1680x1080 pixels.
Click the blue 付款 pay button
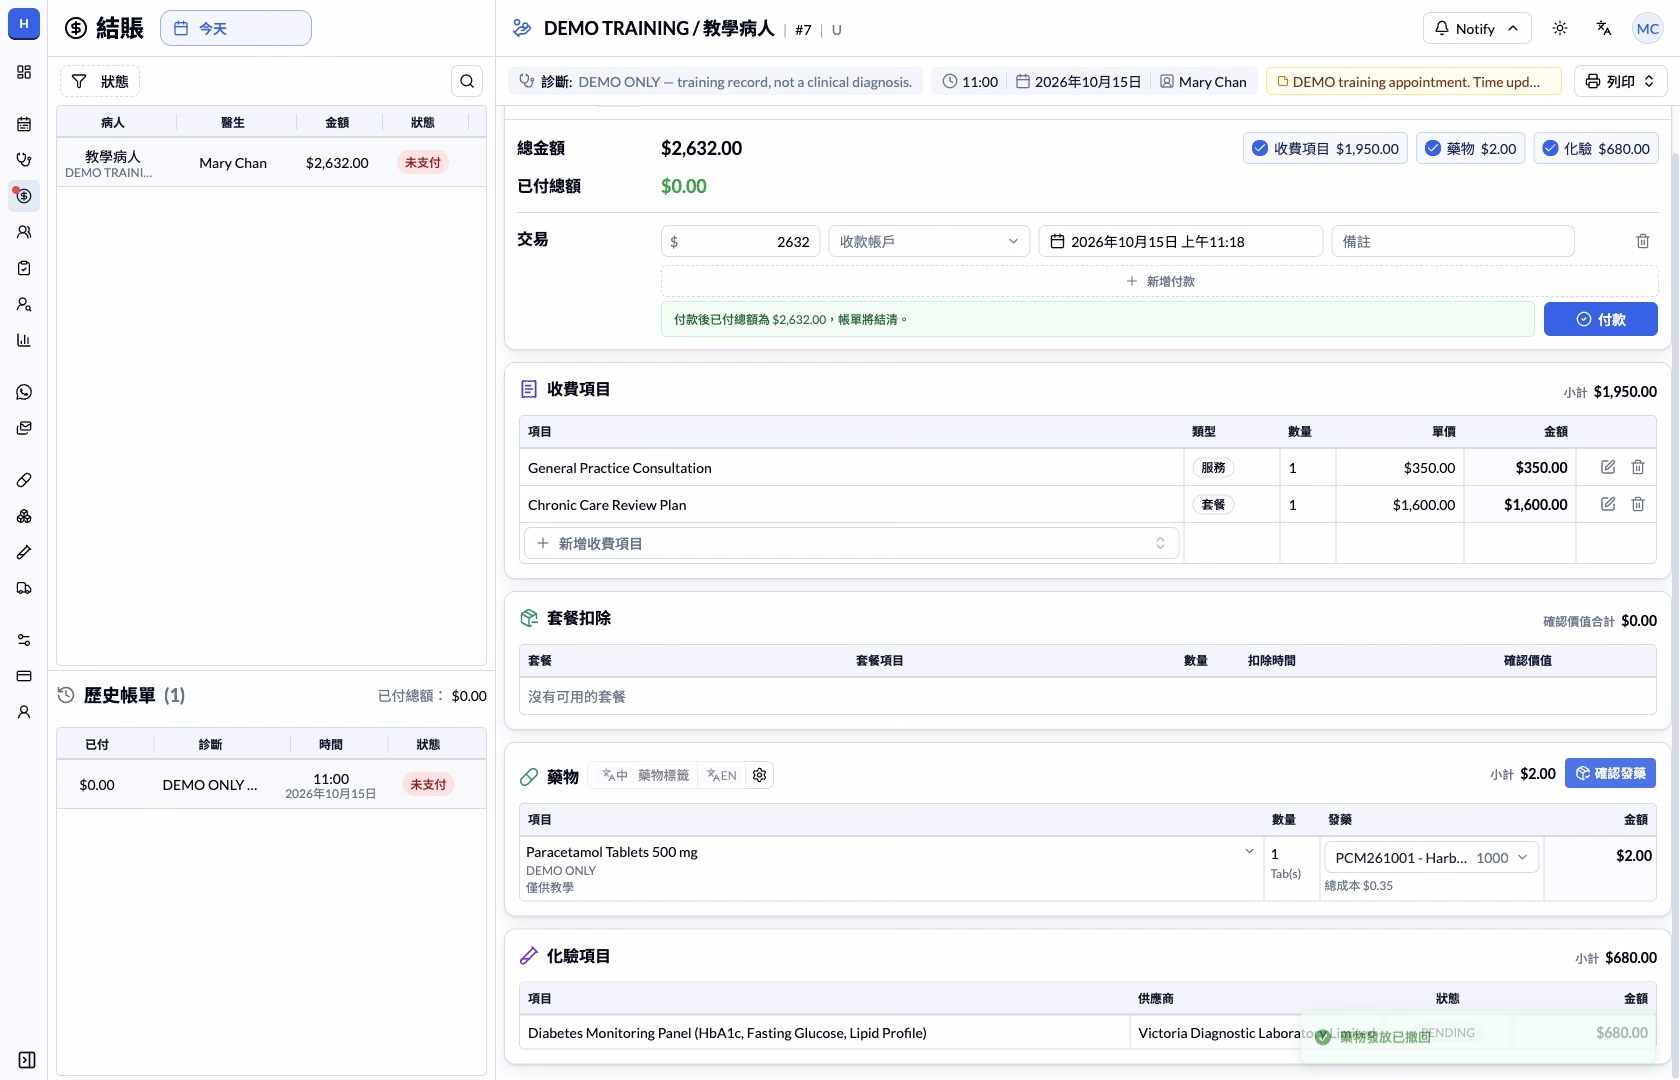pos(1601,319)
